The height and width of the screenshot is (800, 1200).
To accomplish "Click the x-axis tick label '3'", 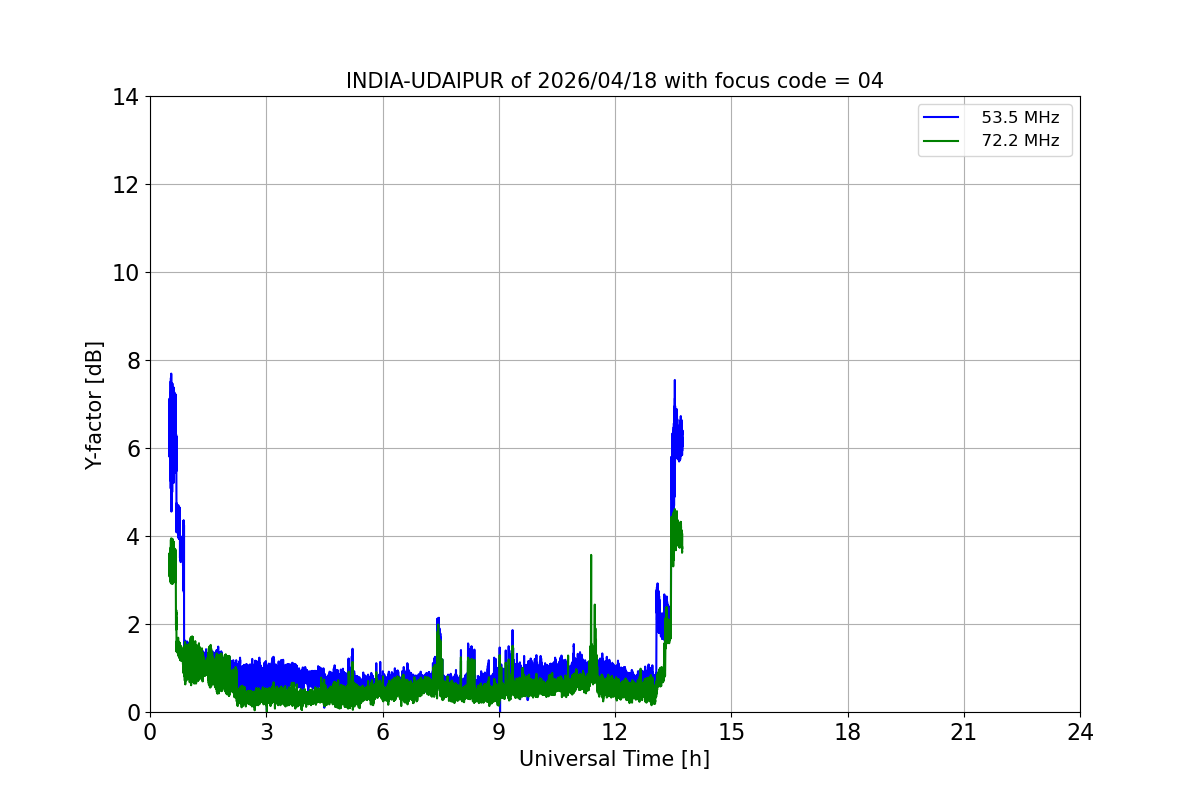I will click(266, 732).
